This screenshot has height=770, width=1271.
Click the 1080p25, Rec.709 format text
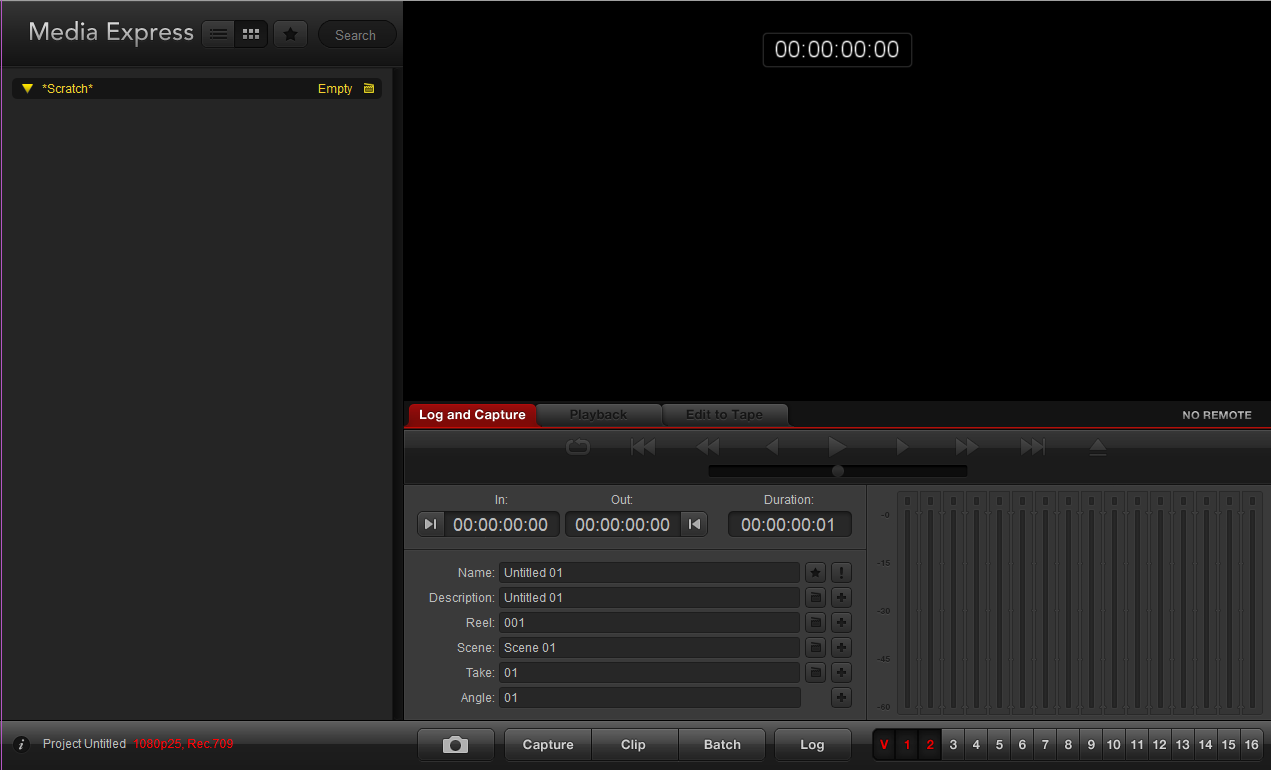(x=183, y=744)
